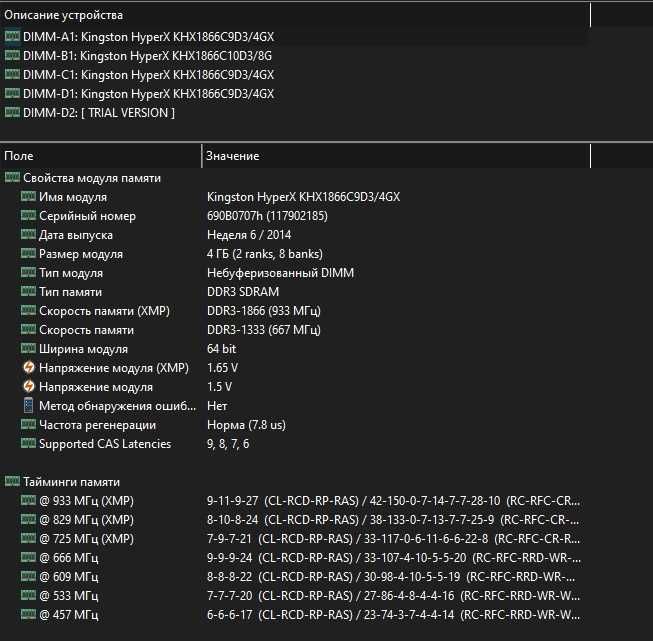
Task: Select the DIMM-D2 [ TRIAL VERSION ] entry
Action: coord(99,112)
